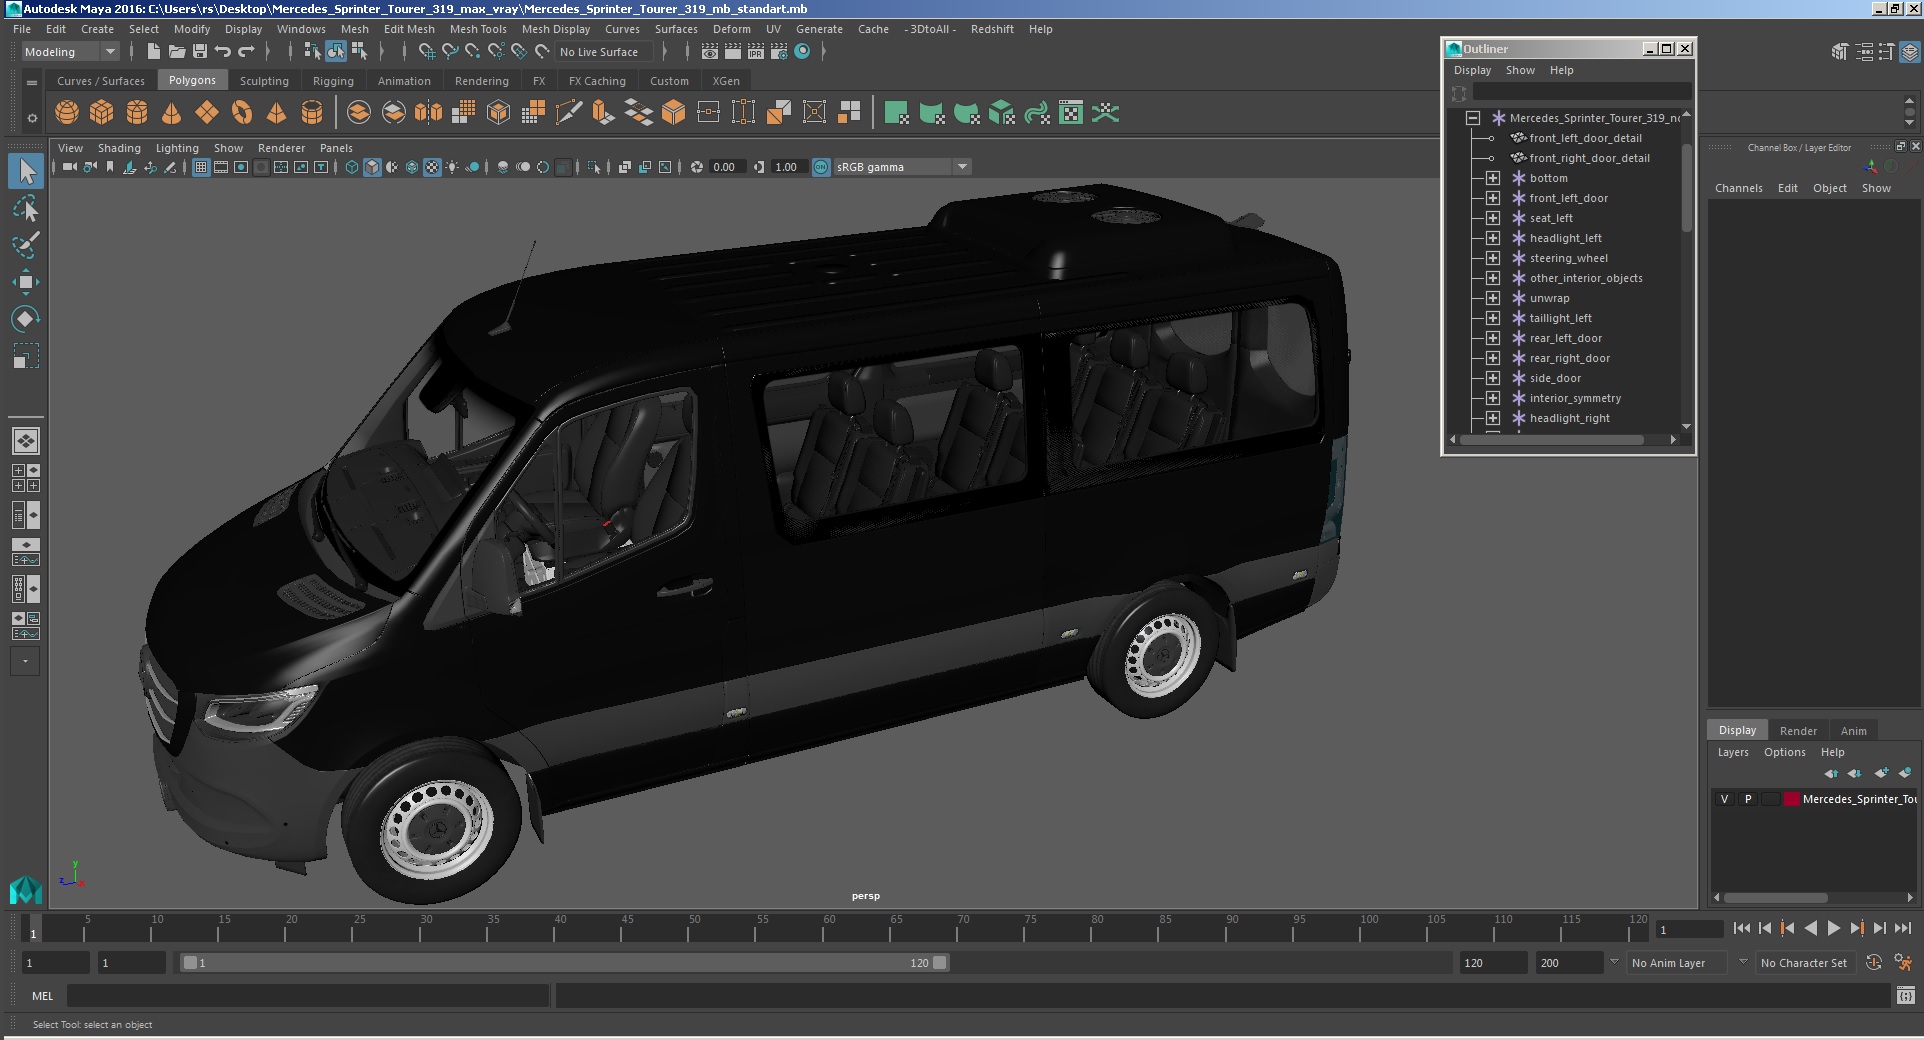The width and height of the screenshot is (1924, 1040).
Task: Open the Mesh Tools menu
Action: coord(478,29)
